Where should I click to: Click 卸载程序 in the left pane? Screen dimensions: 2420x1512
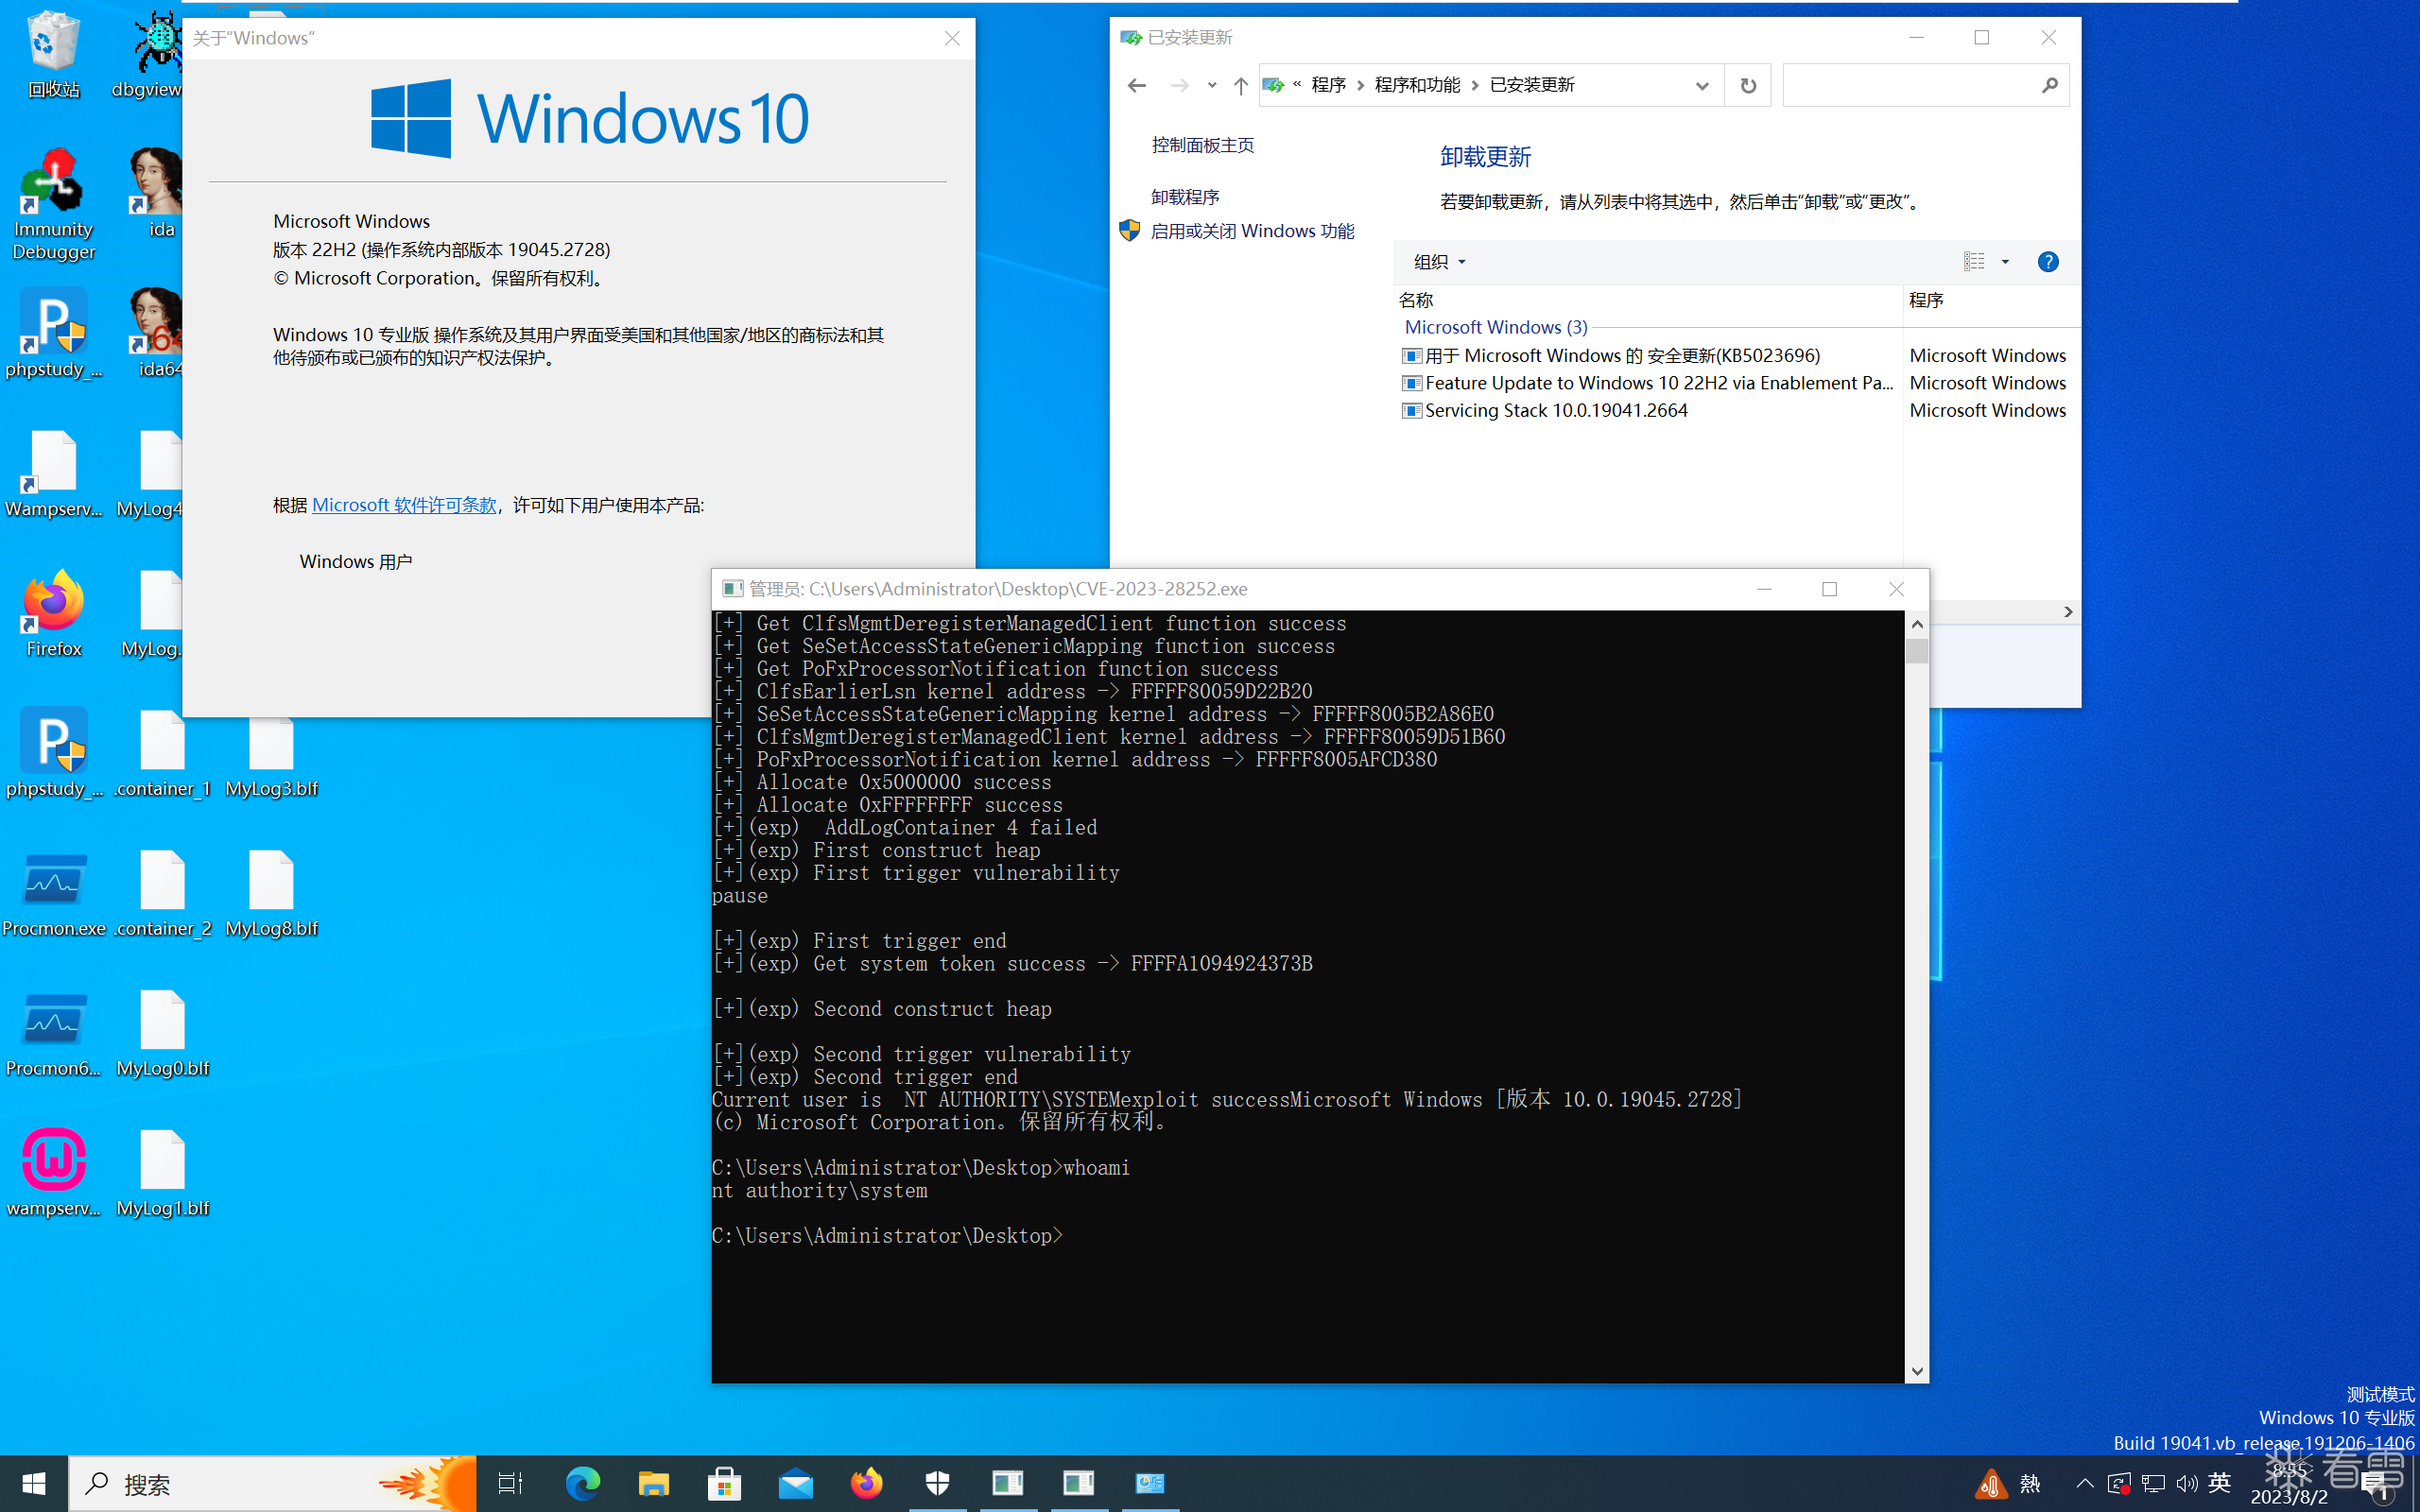coord(1185,197)
